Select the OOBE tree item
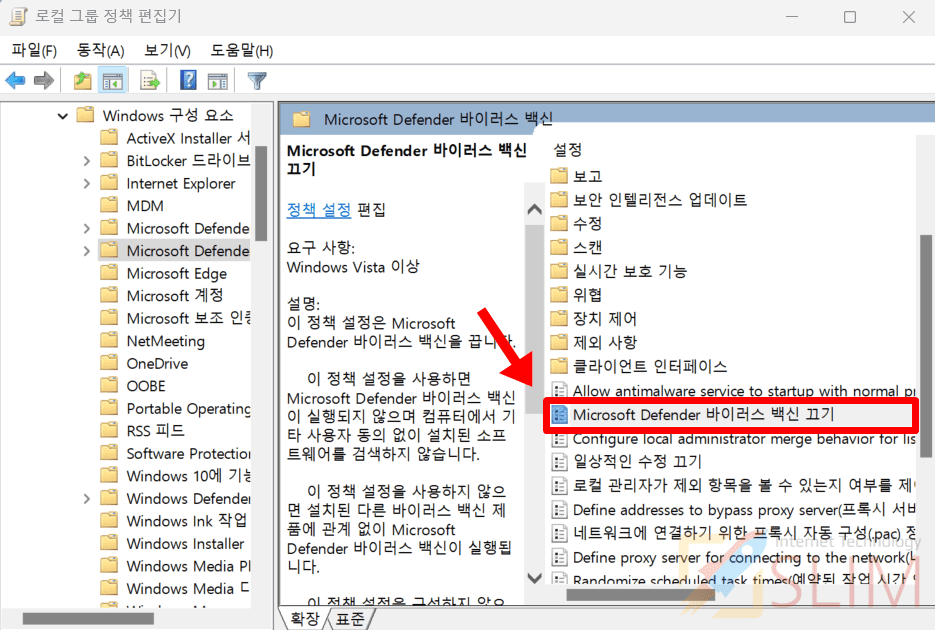Image resolution: width=935 pixels, height=630 pixels. pos(133,386)
